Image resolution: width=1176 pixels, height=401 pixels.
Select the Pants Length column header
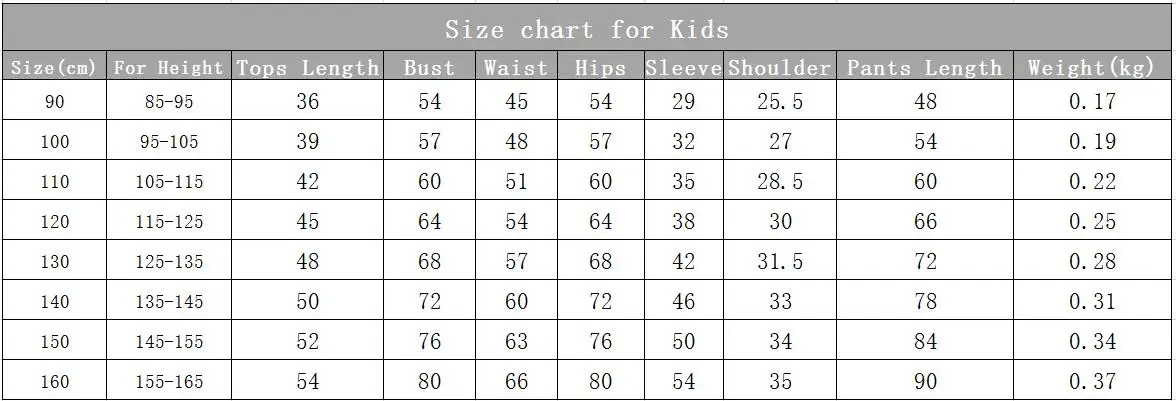point(925,67)
